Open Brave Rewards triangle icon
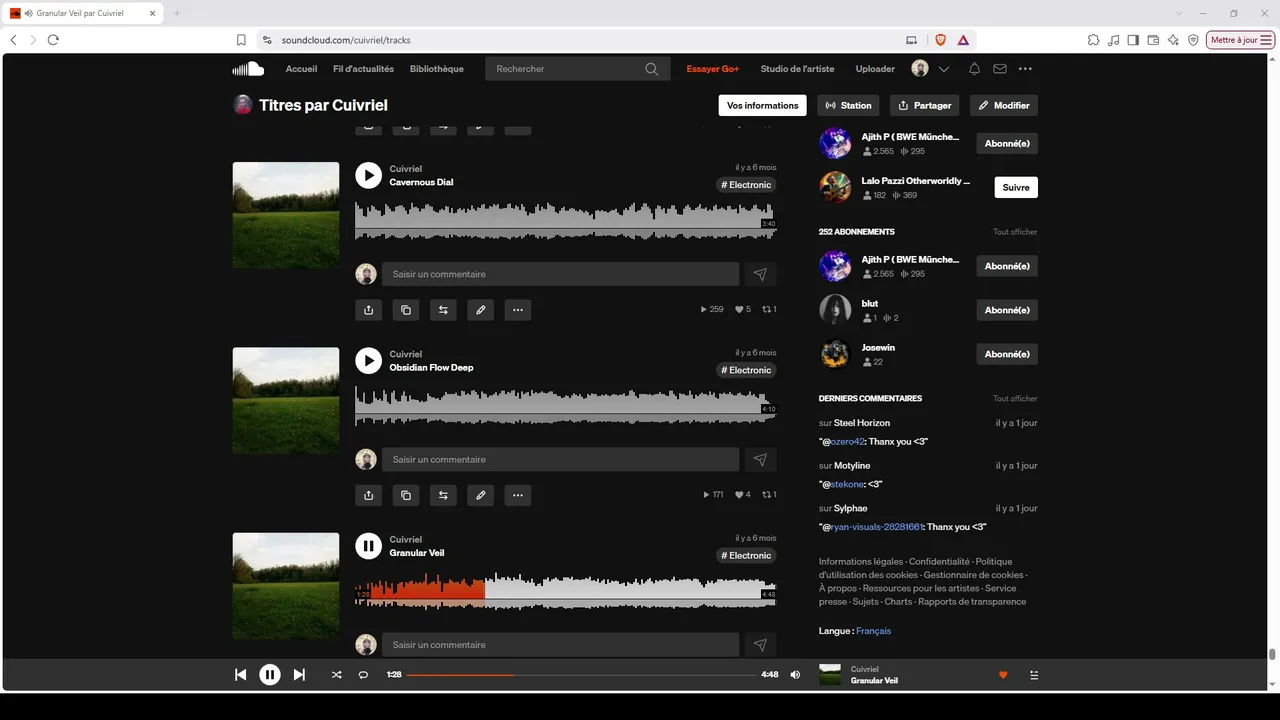 [x=963, y=40]
